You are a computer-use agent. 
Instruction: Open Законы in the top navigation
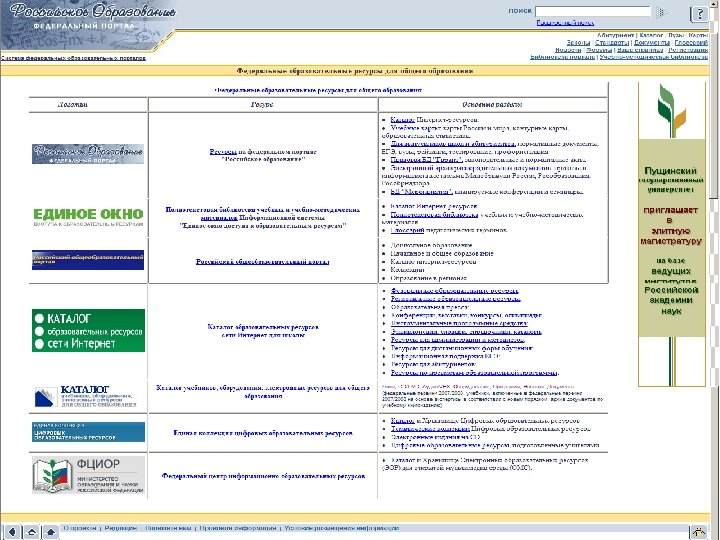coord(578,43)
